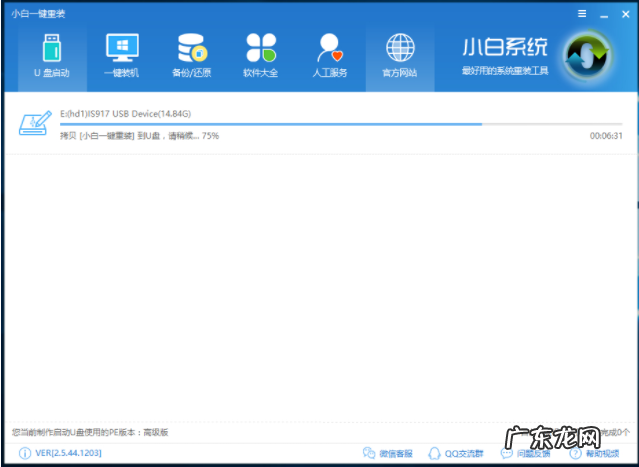Click the 75% copy status text
The width and height of the screenshot is (639, 467).
tap(139, 136)
